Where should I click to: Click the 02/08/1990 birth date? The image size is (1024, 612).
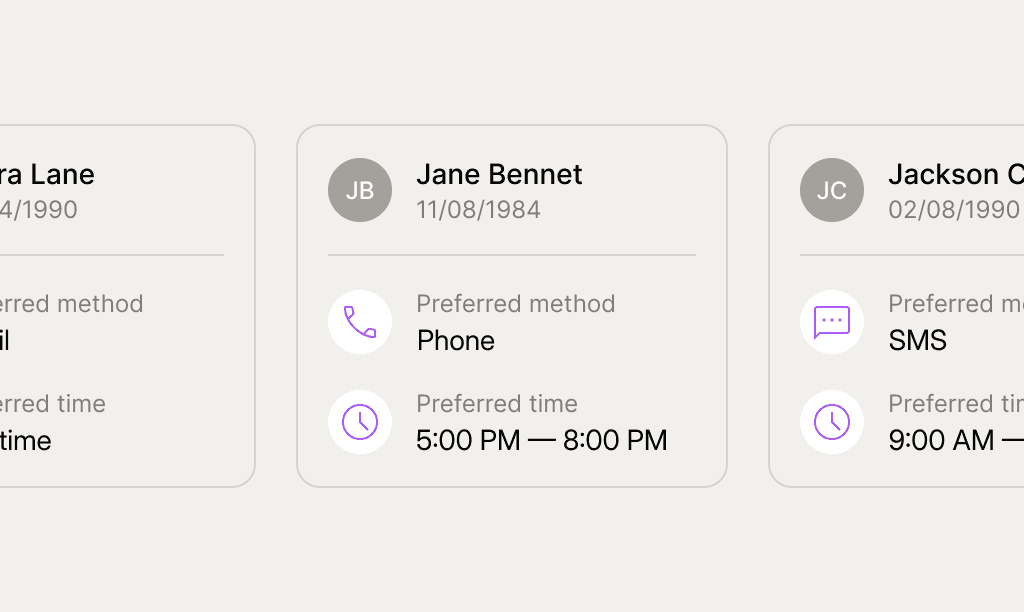coord(953,210)
